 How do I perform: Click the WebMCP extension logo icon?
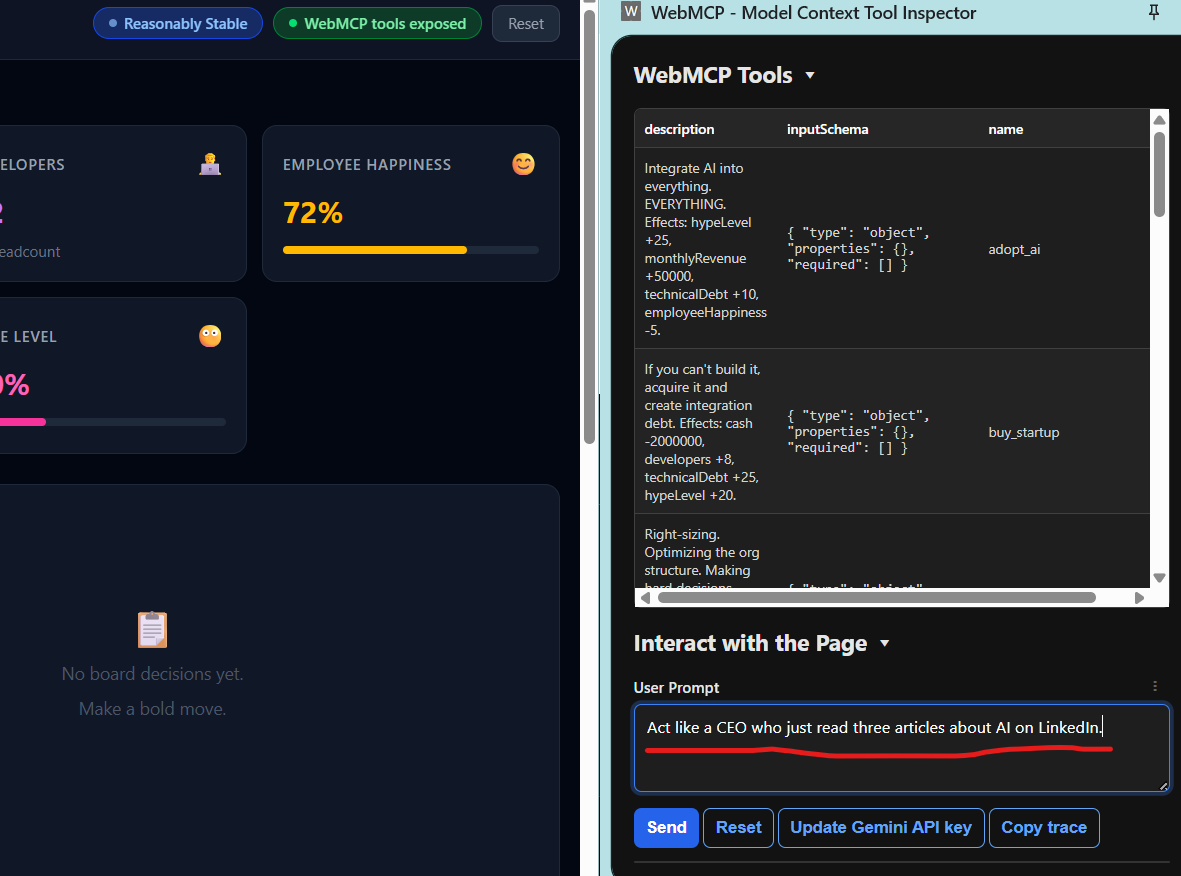tap(631, 11)
